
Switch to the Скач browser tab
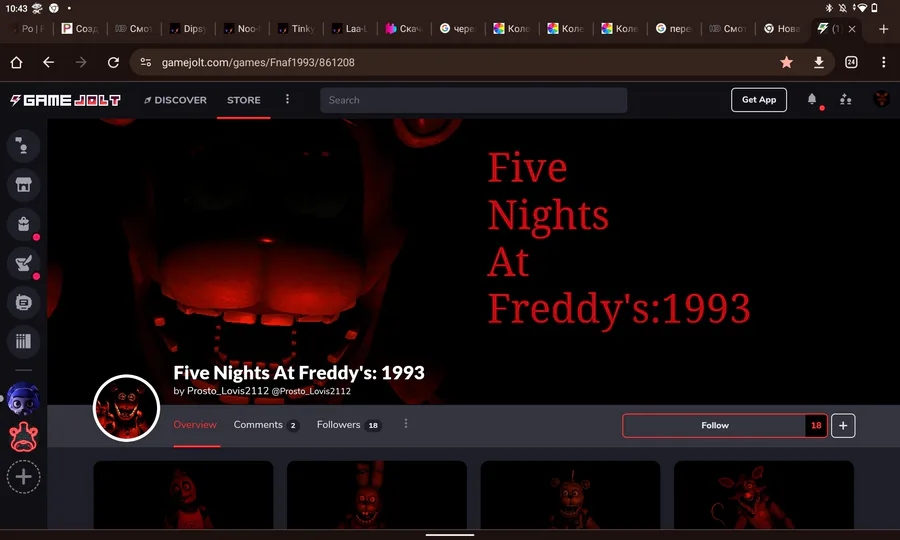coord(404,29)
